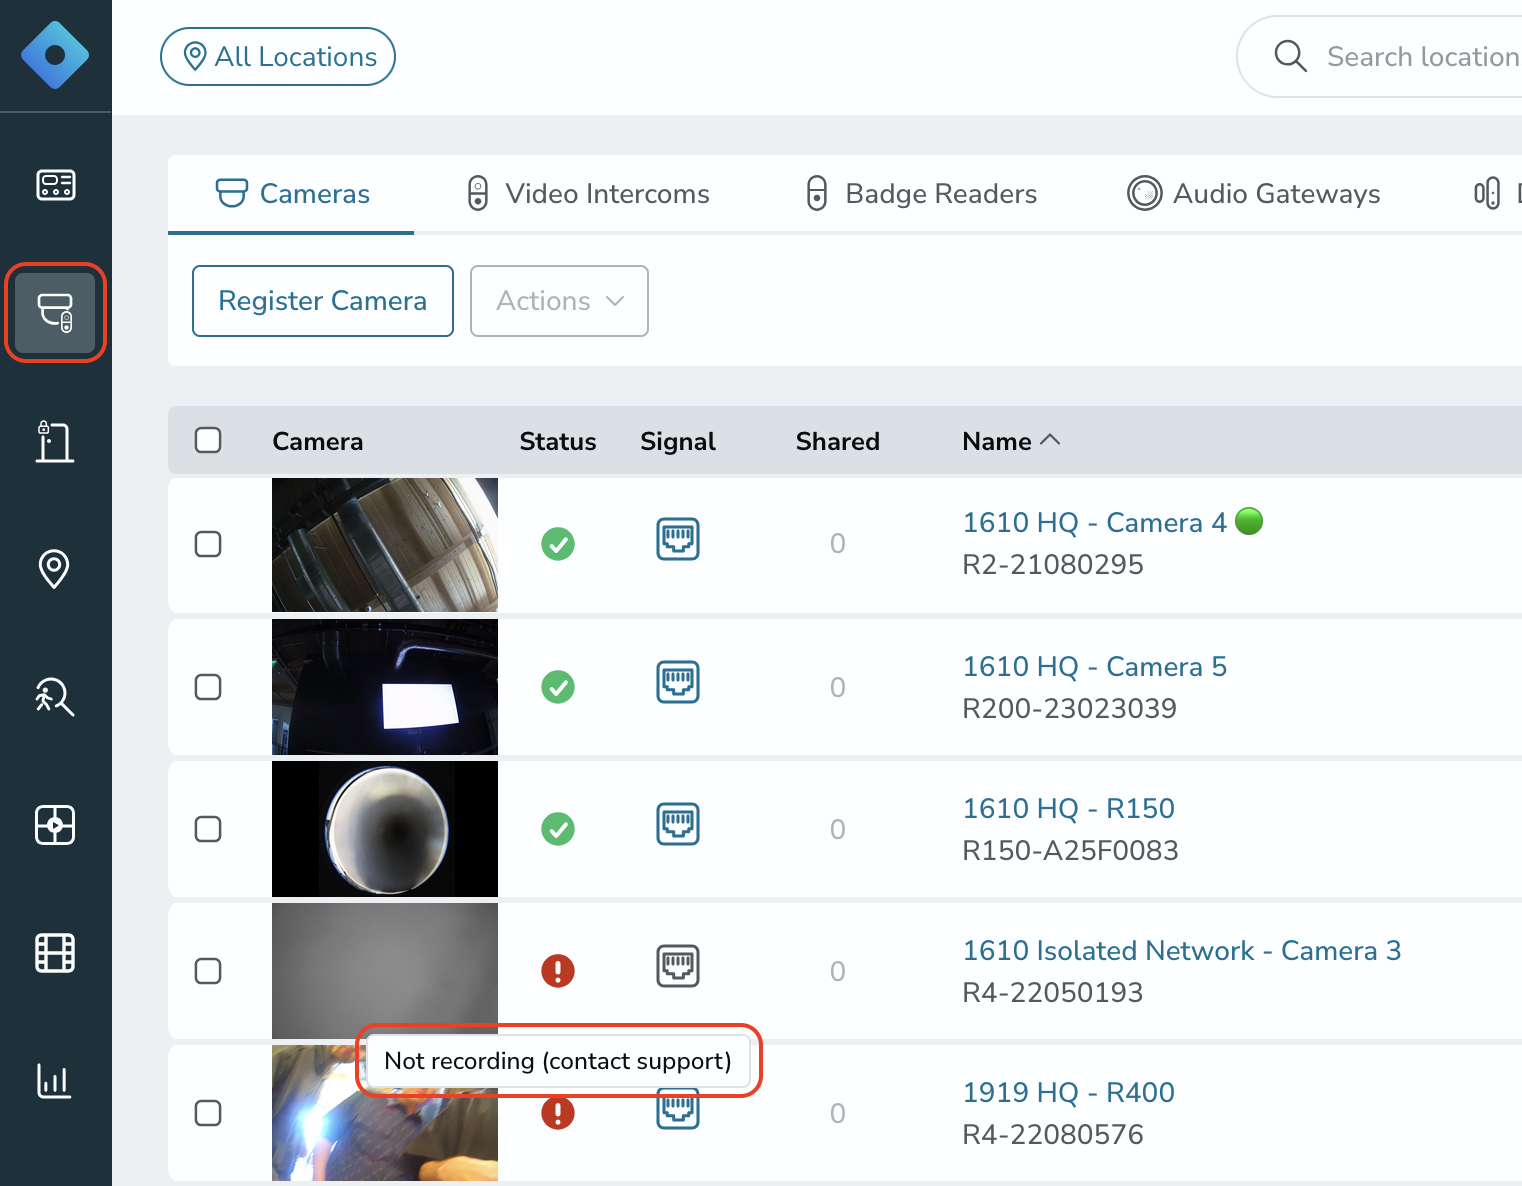This screenshot has width=1522, height=1186.
Task: Open the access control door icon in the sidebar
Action: [55, 441]
